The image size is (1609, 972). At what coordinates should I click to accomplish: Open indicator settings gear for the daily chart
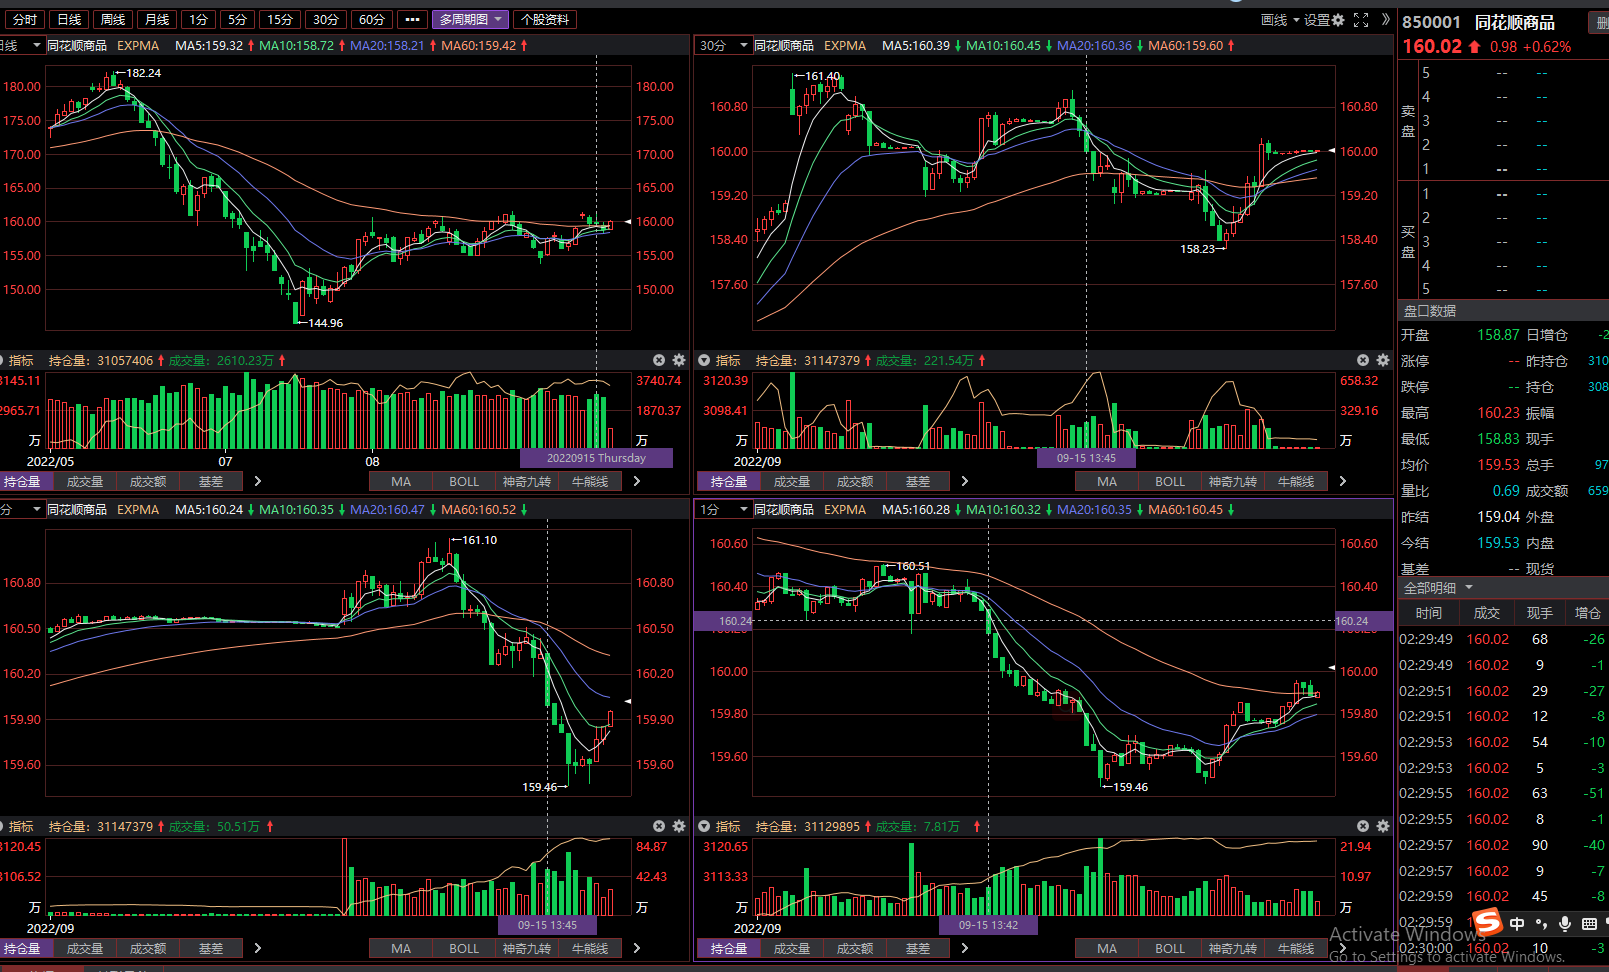pyautogui.click(x=679, y=360)
